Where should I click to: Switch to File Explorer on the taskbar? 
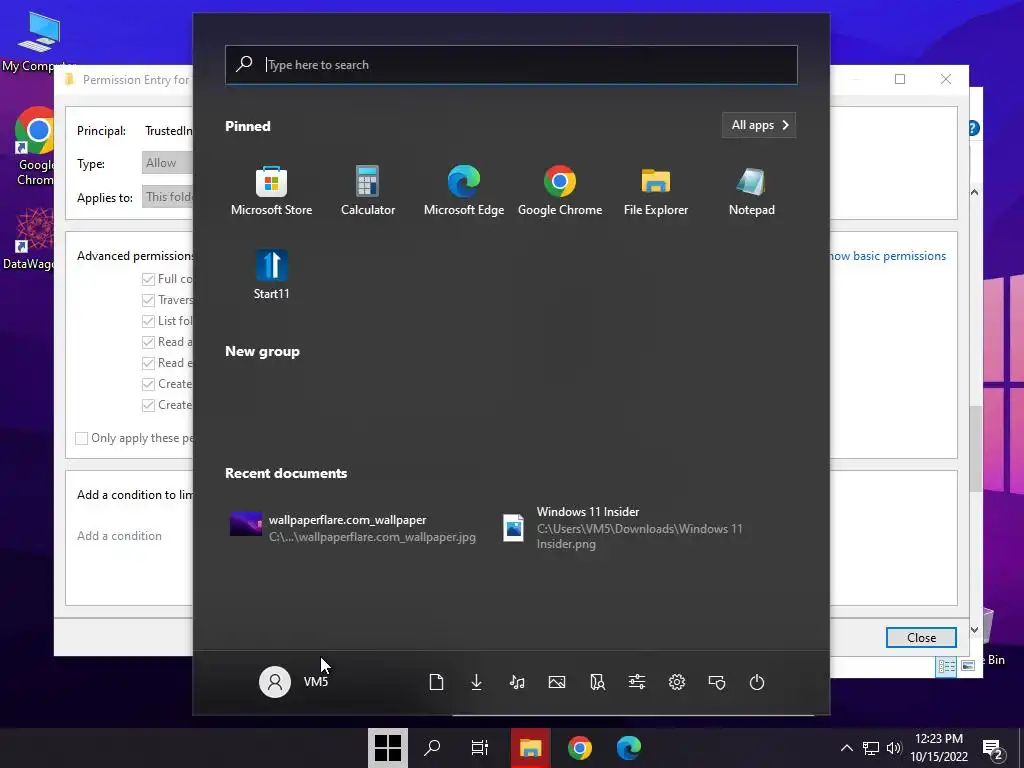[x=530, y=748]
